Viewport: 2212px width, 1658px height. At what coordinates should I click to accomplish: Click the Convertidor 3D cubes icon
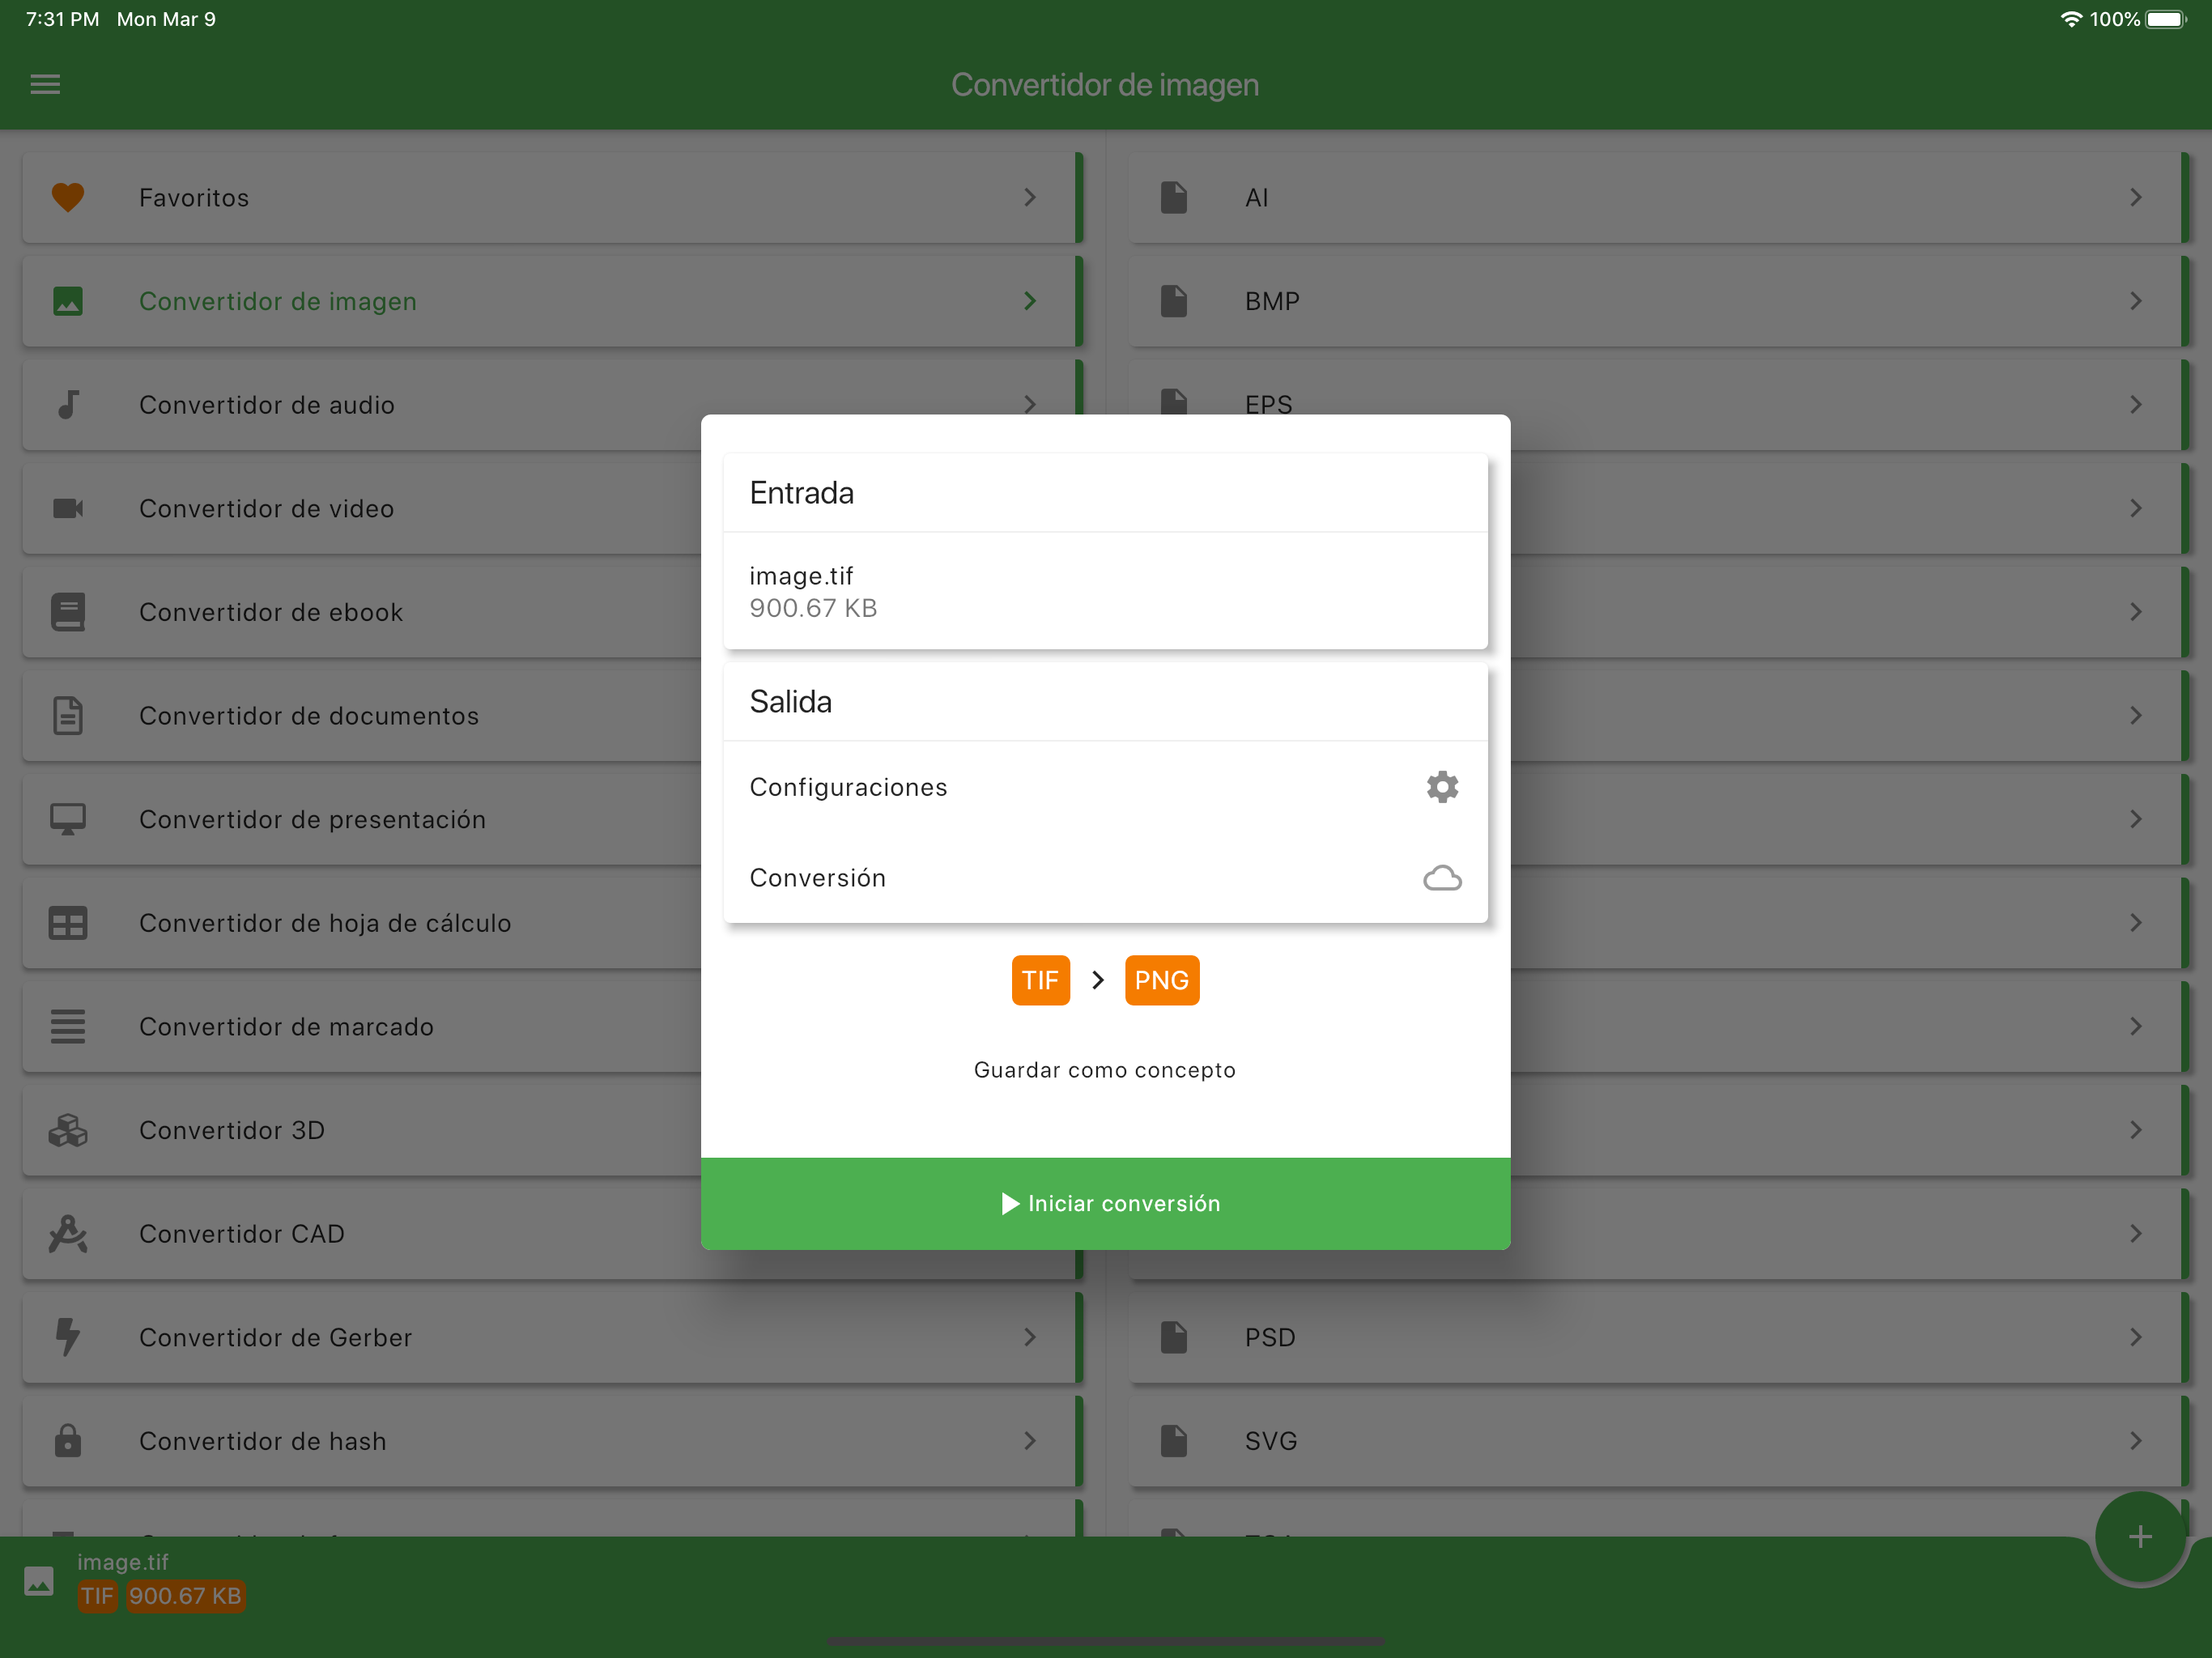(68, 1130)
